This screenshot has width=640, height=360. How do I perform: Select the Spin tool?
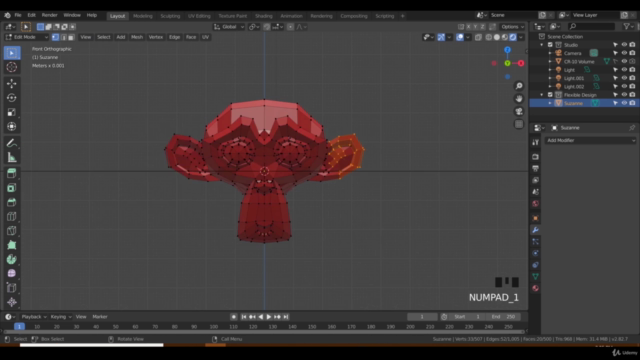pos(12,259)
